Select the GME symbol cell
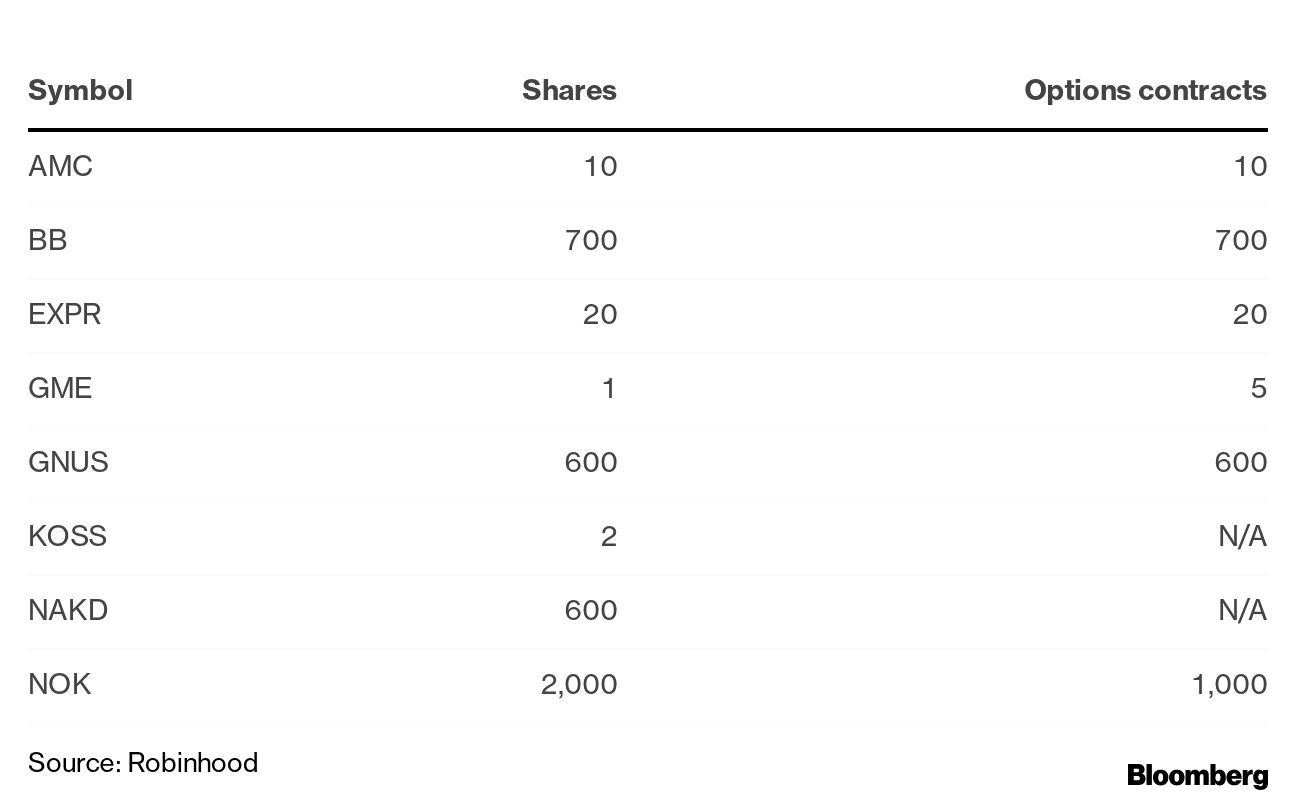This screenshot has width=1296, height=802. [60, 388]
